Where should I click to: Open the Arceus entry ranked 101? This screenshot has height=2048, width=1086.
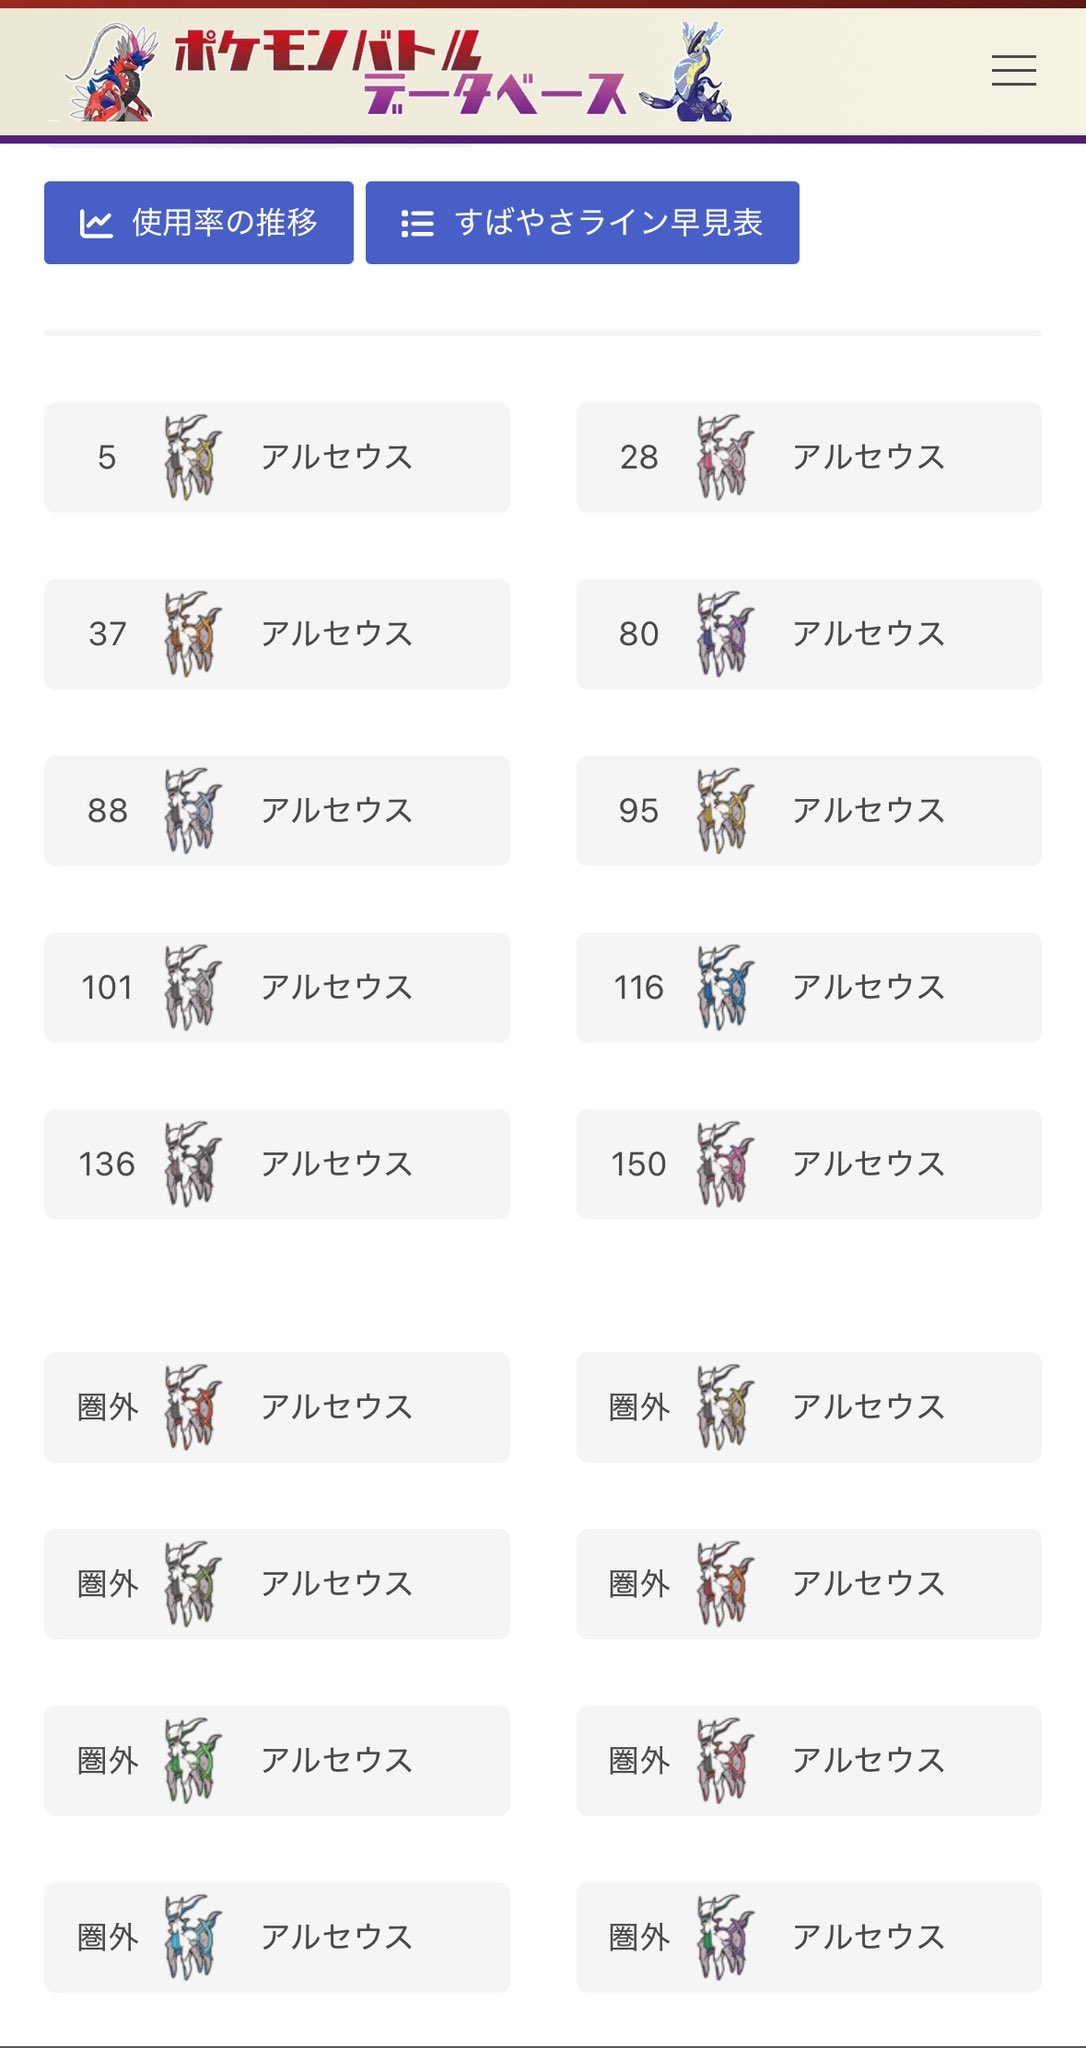(277, 988)
